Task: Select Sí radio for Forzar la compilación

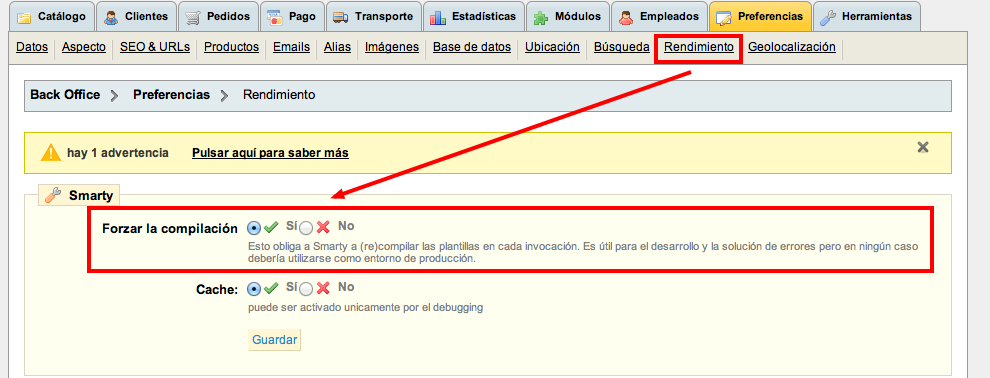Action: [x=254, y=228]
